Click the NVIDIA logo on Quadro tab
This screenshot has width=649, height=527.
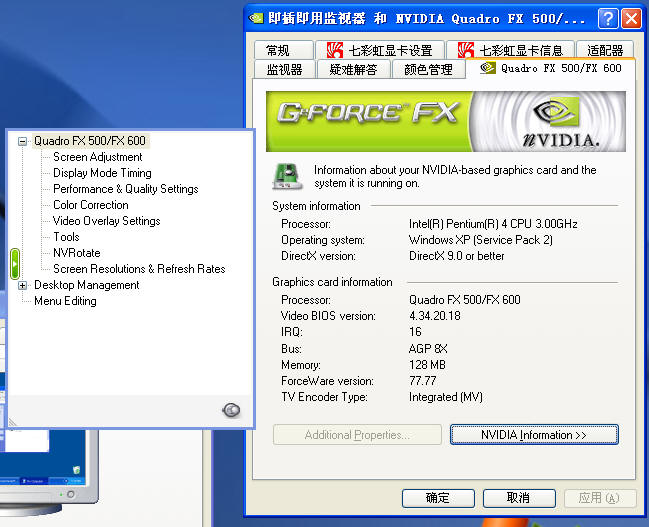488,67
